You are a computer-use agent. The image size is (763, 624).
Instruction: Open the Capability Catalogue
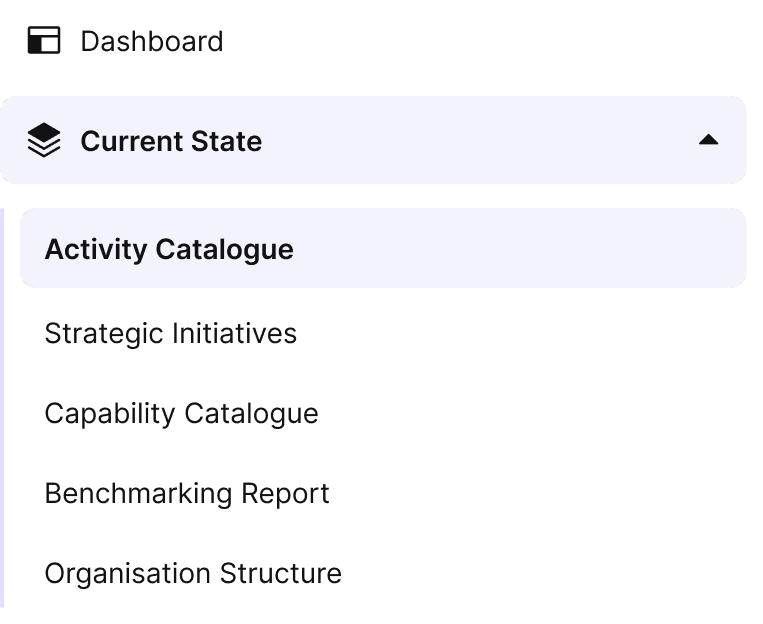click(x=181, y=413)
